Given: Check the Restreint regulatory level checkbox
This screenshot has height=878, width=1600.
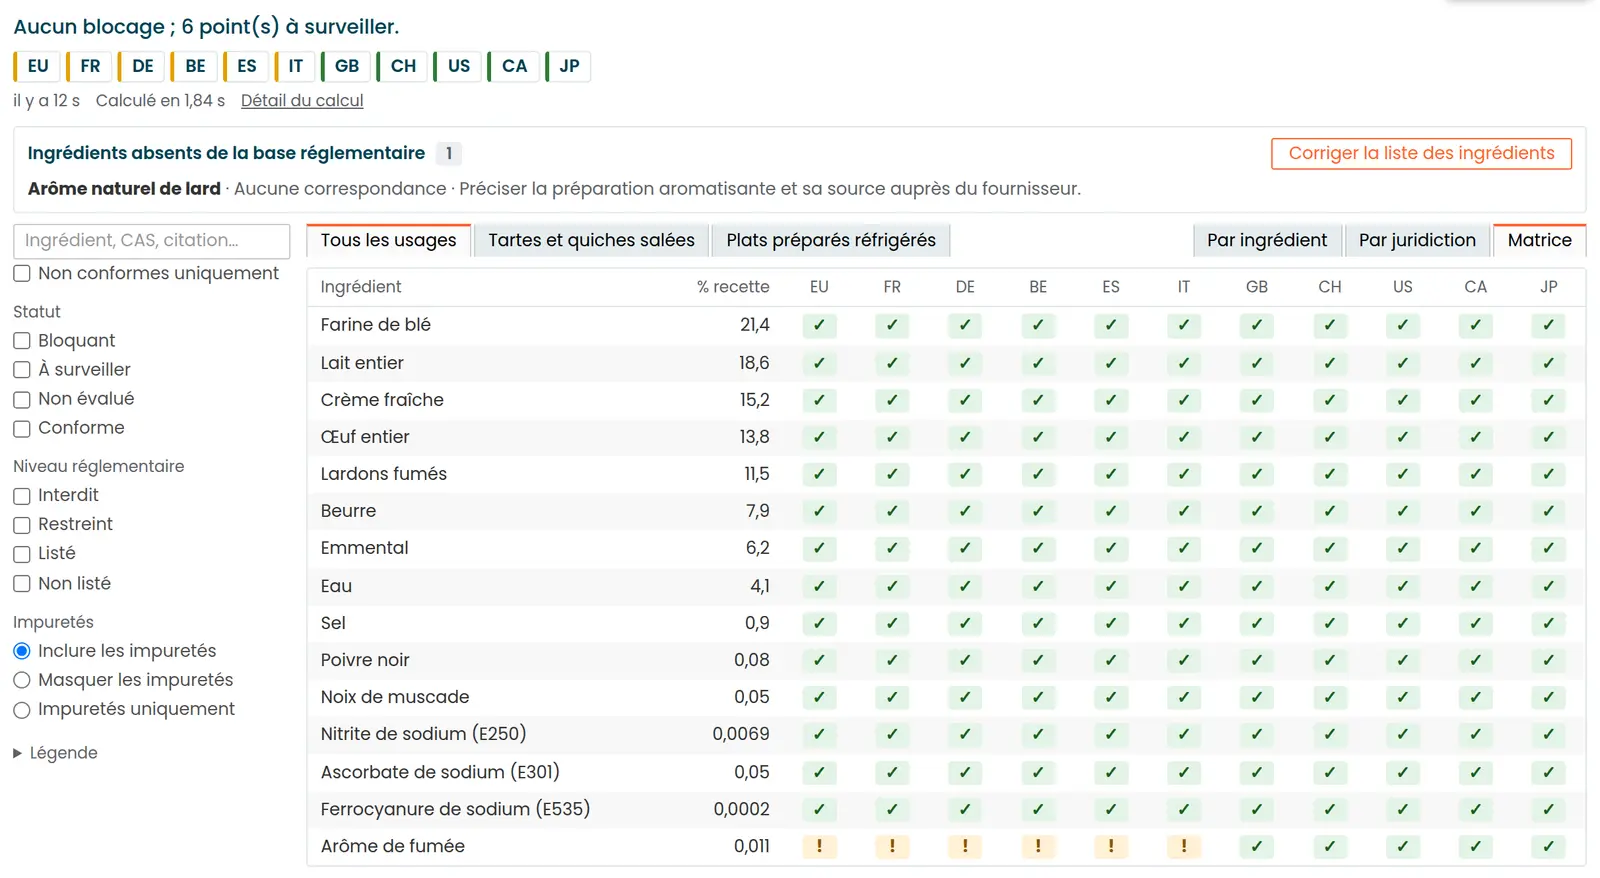Looking at the screenshot, I should coord(22,525).
